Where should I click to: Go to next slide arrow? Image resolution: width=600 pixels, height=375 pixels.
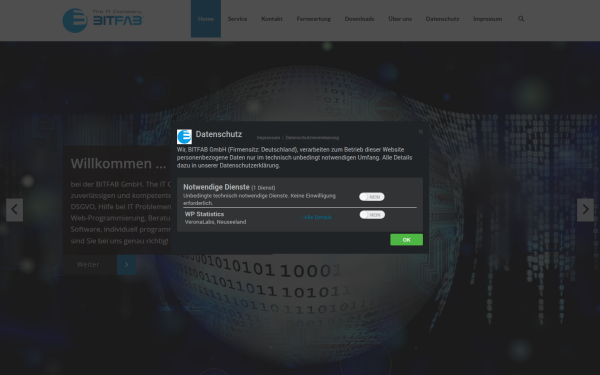(x=585, y=210)
